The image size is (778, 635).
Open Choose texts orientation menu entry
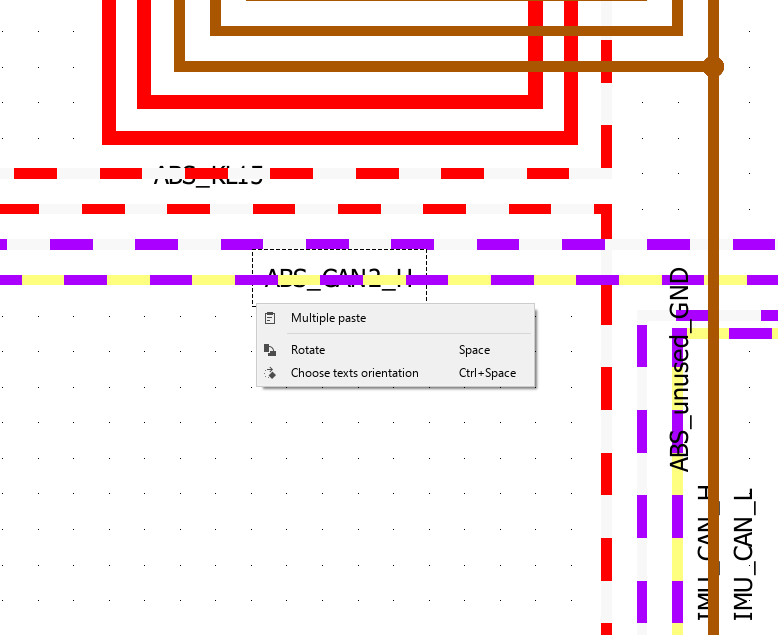pos(354,373)
